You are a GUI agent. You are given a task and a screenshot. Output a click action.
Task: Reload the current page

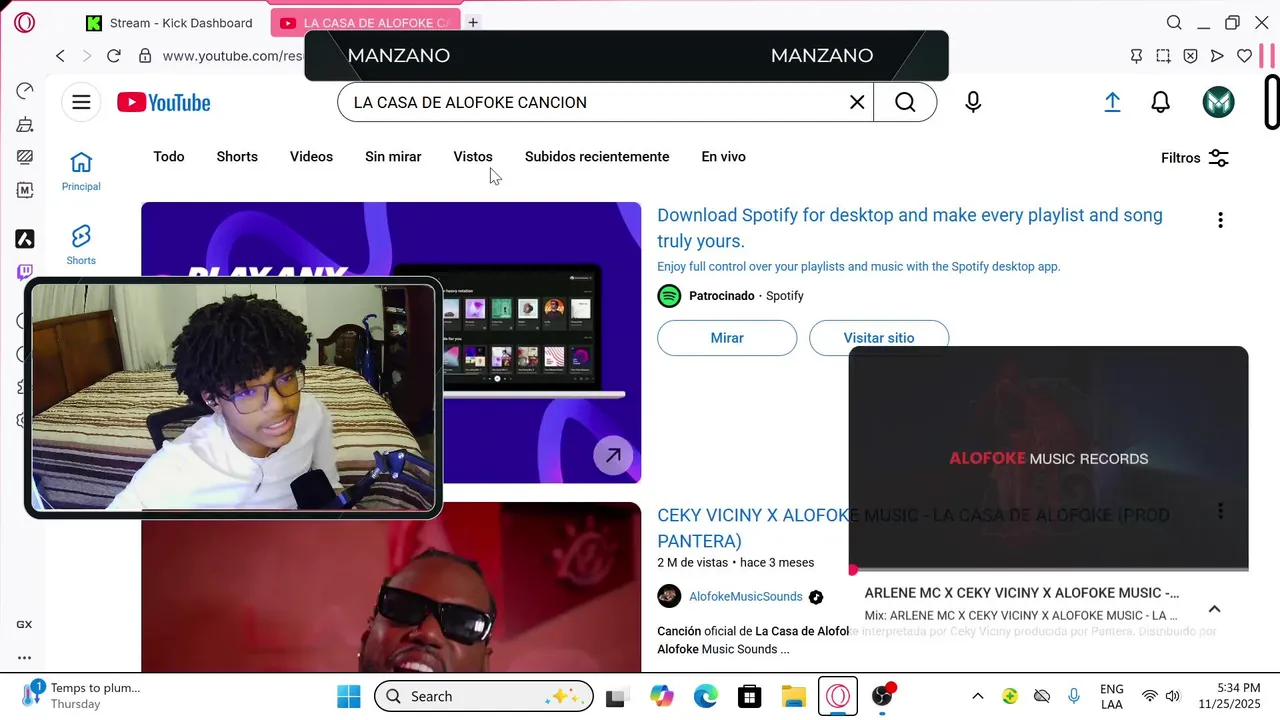point(114,56)
